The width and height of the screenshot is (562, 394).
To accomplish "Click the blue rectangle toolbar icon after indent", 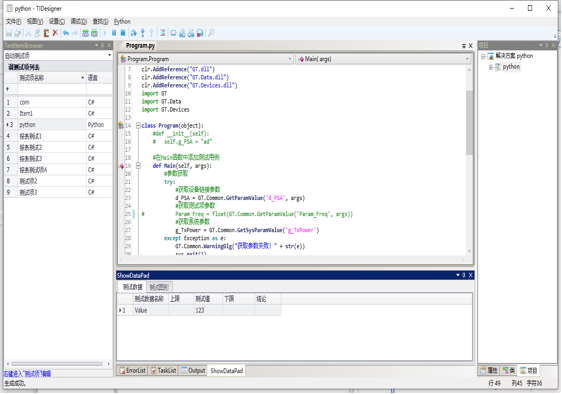I will pyautogui.click(x=173, y=33).
